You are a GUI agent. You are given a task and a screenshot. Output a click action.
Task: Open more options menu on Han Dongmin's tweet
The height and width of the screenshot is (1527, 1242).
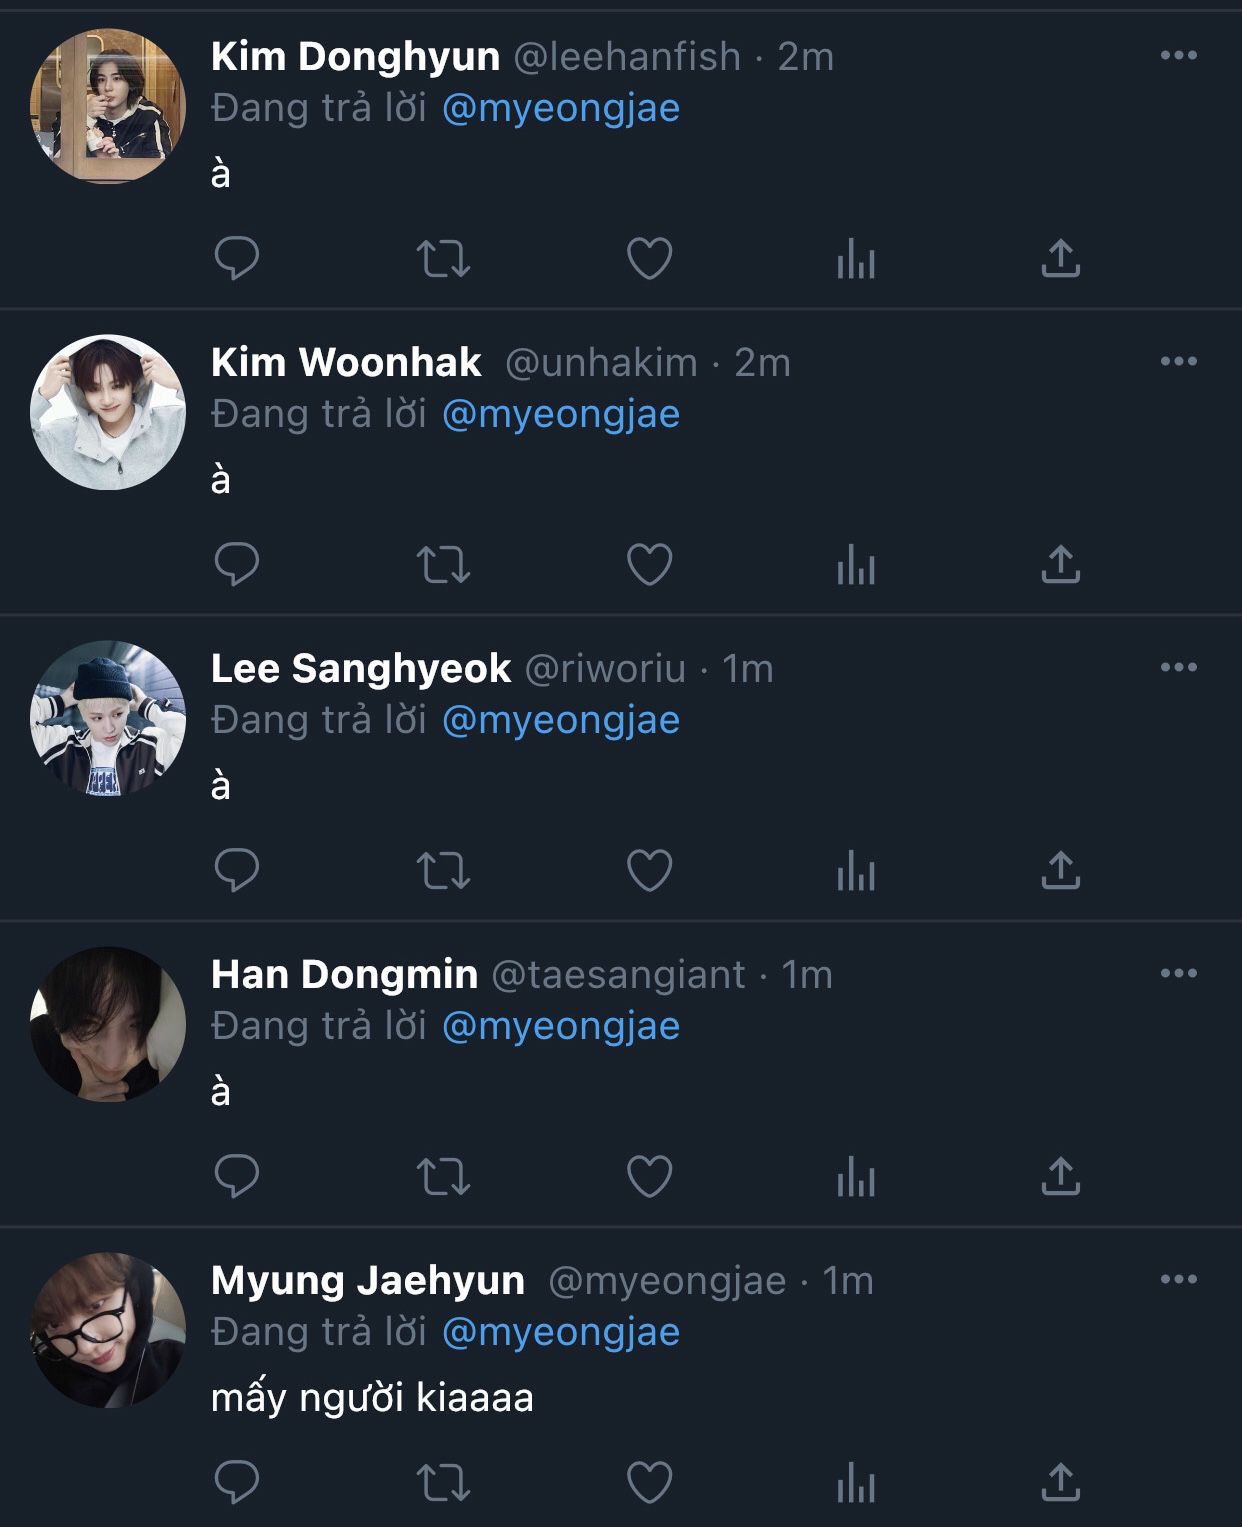pos(1178,973)
